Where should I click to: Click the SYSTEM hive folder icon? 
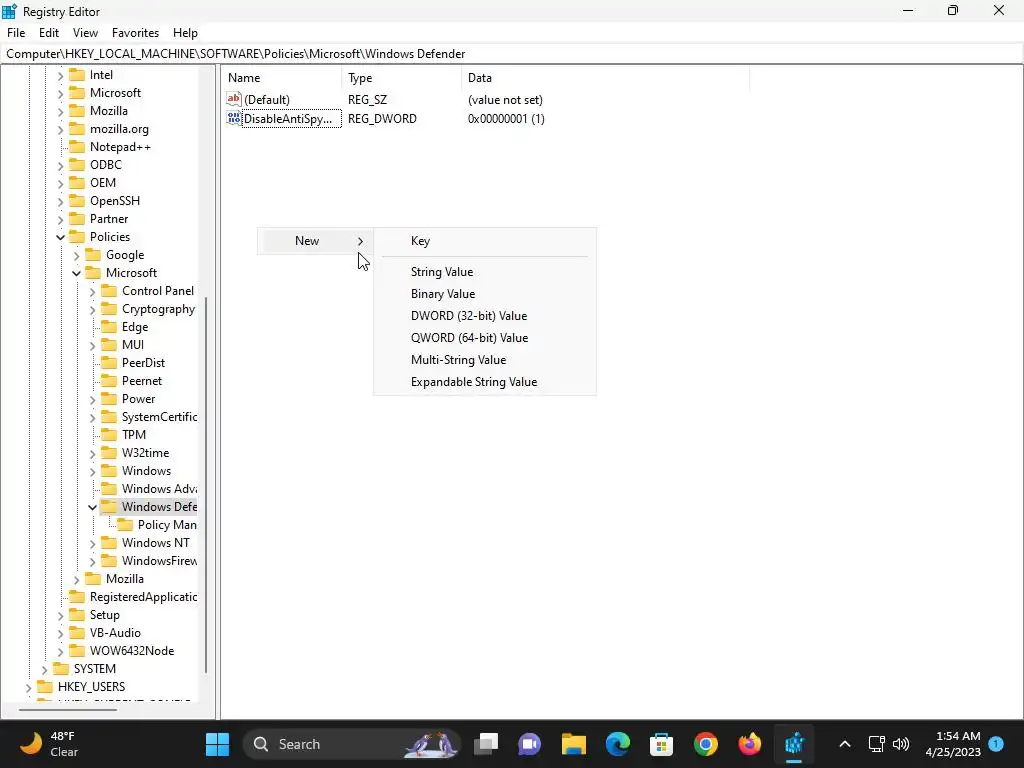[x=61, y=669]
